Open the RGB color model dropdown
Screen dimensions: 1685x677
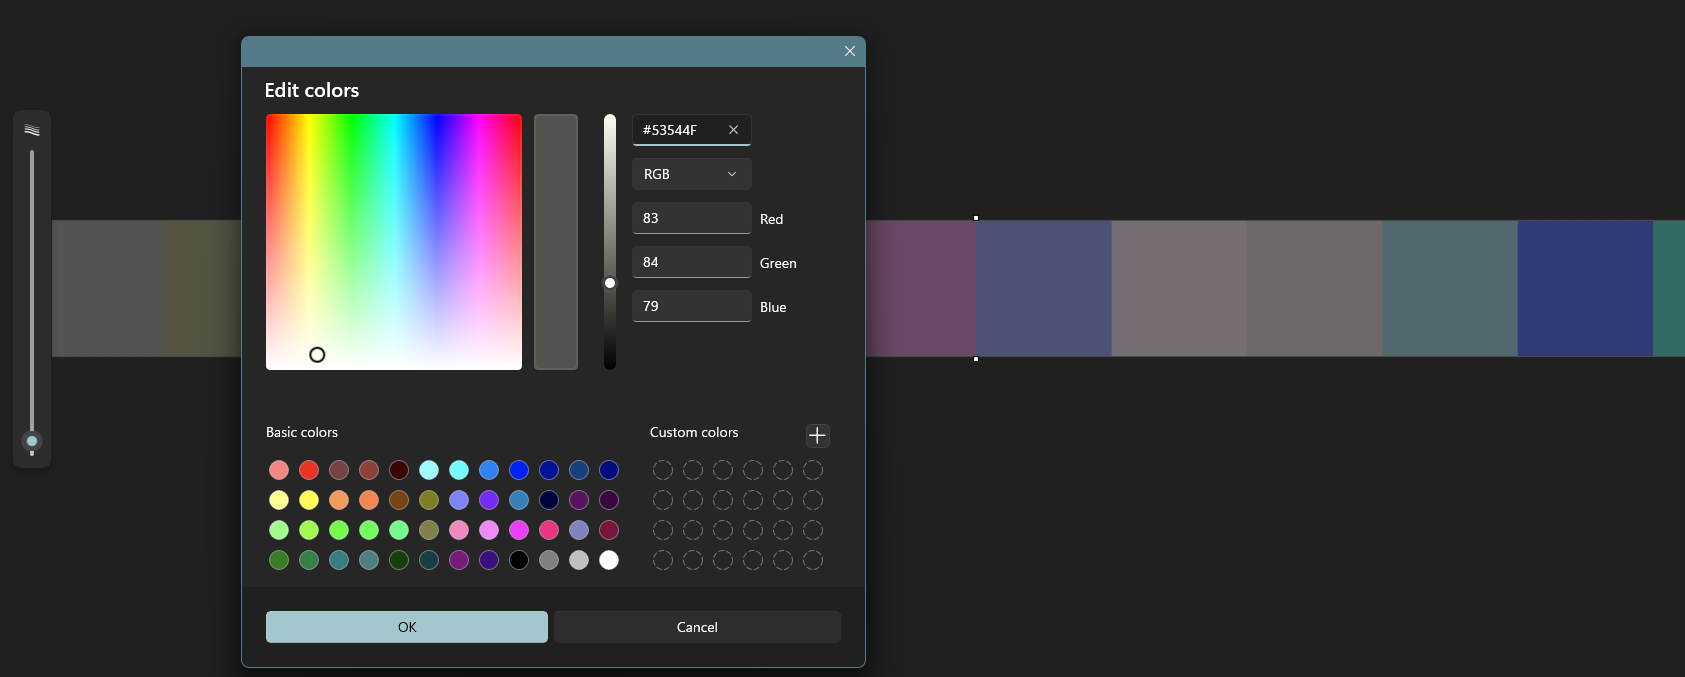(x=692, y=174)
